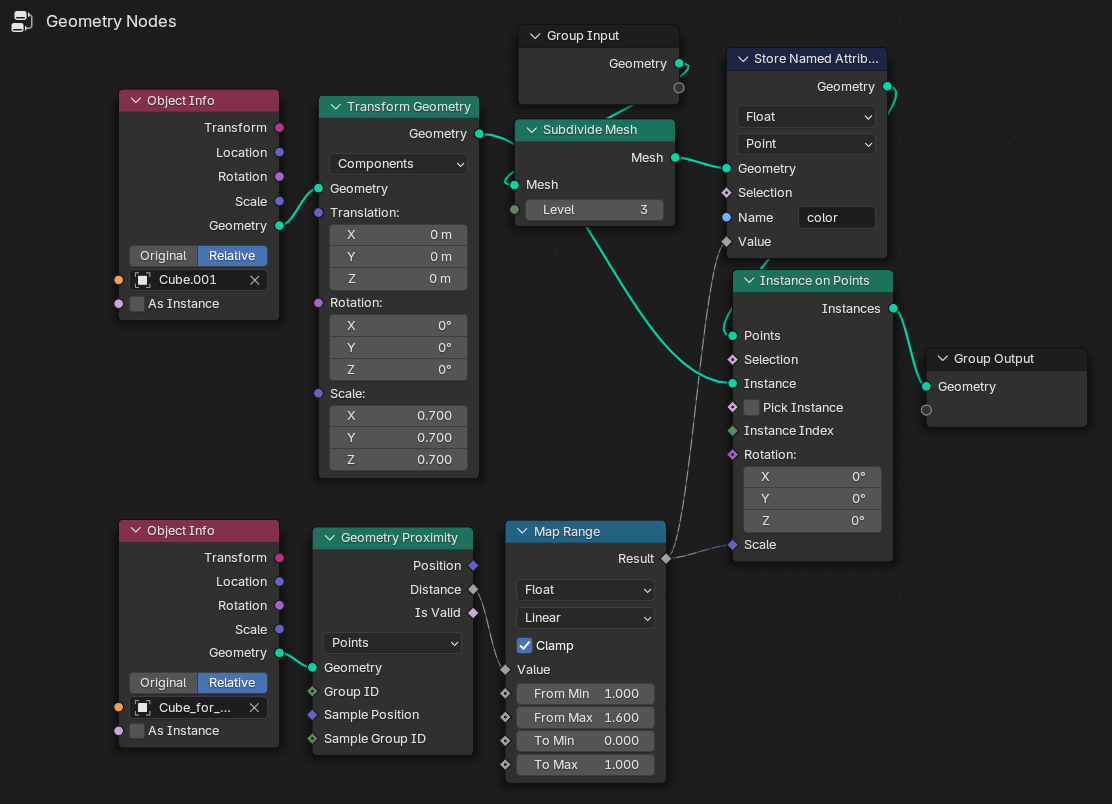Click the Cube.001 object type icon

click(x=143, y=280)
